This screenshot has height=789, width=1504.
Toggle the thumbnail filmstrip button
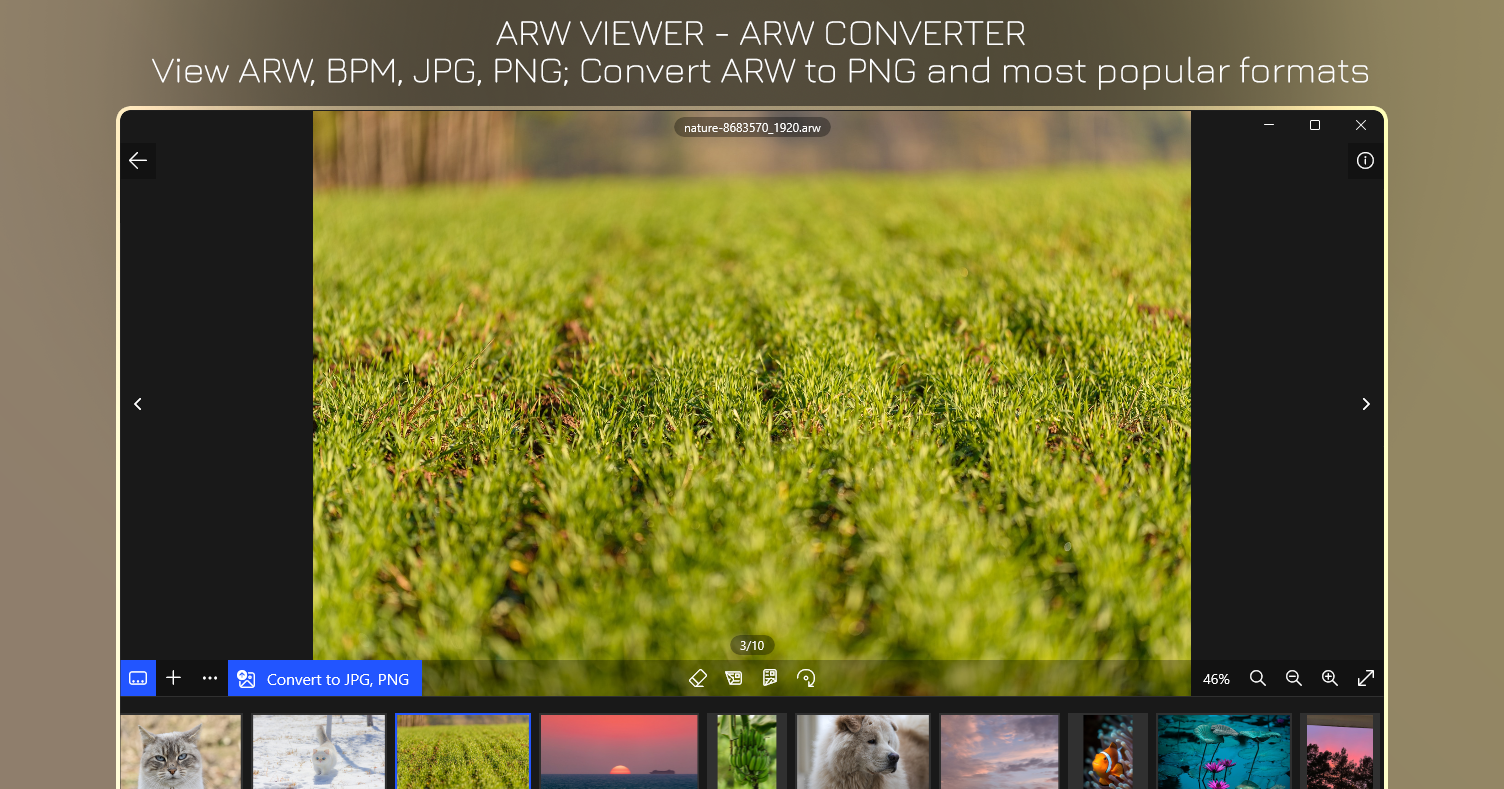[x=138, y=678]
